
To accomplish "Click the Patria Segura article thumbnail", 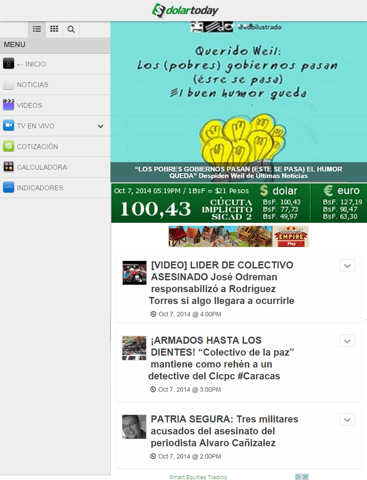I will pos(134,427).
